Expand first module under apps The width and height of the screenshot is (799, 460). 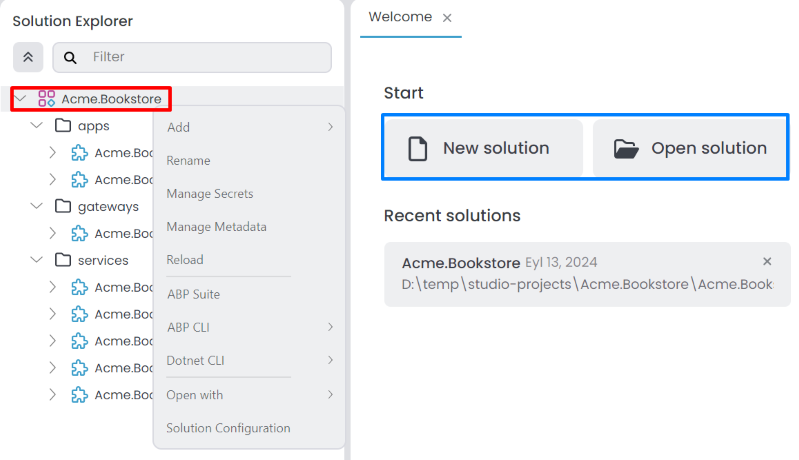click(52, 152)
